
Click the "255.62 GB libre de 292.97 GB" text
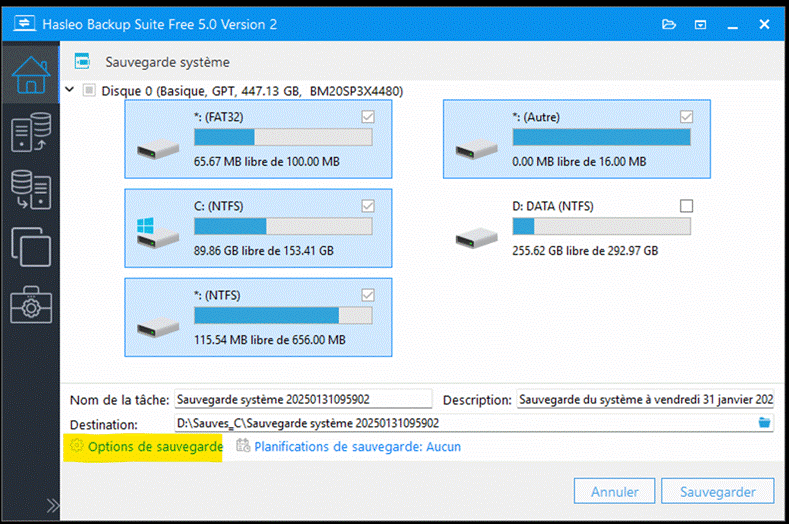click(585, 251)
